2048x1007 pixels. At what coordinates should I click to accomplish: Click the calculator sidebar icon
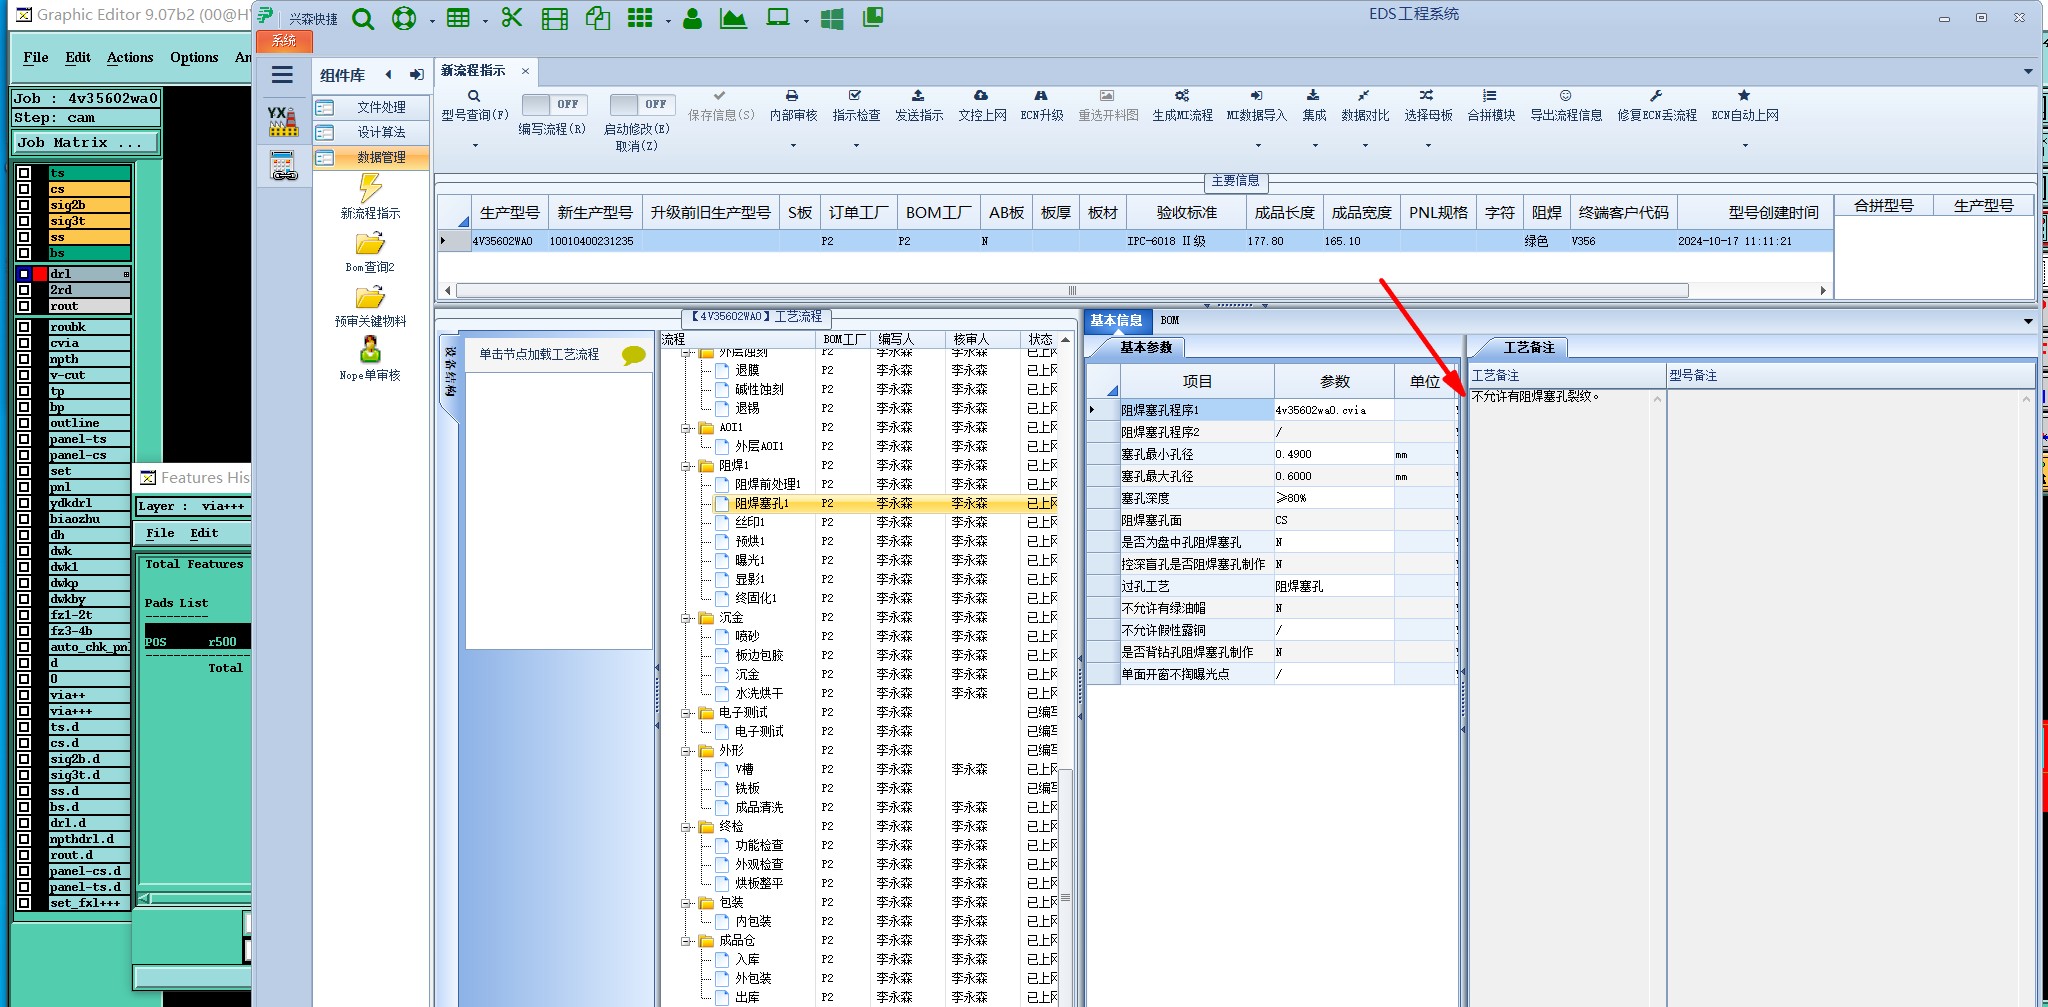pyautogui.click(x=283, y=166)
